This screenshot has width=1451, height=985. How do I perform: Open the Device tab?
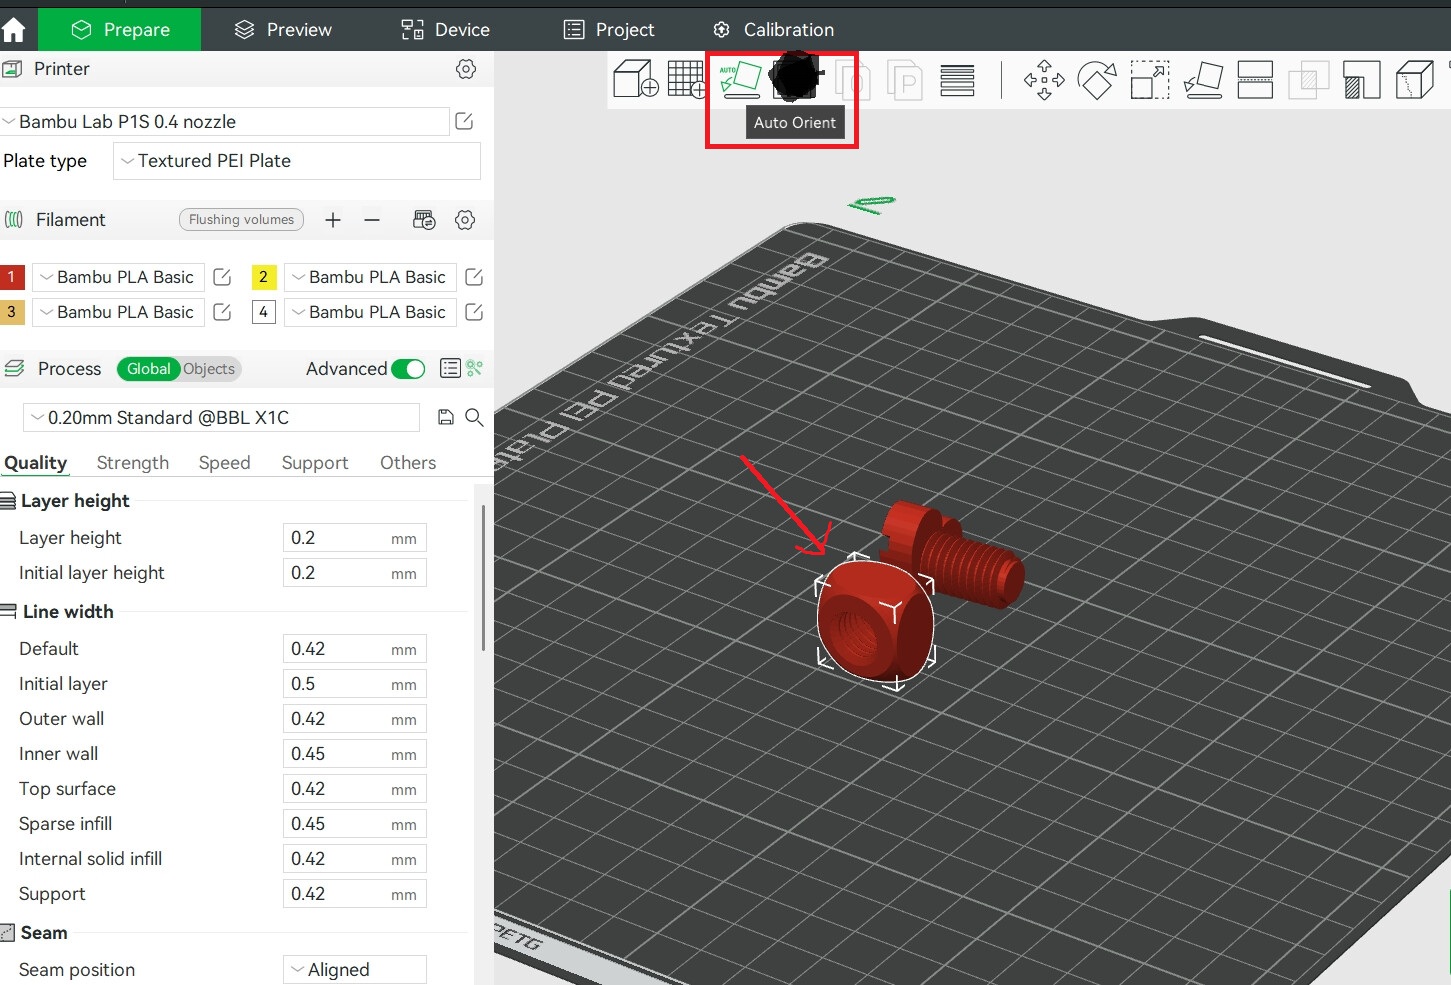click(445, 30)
